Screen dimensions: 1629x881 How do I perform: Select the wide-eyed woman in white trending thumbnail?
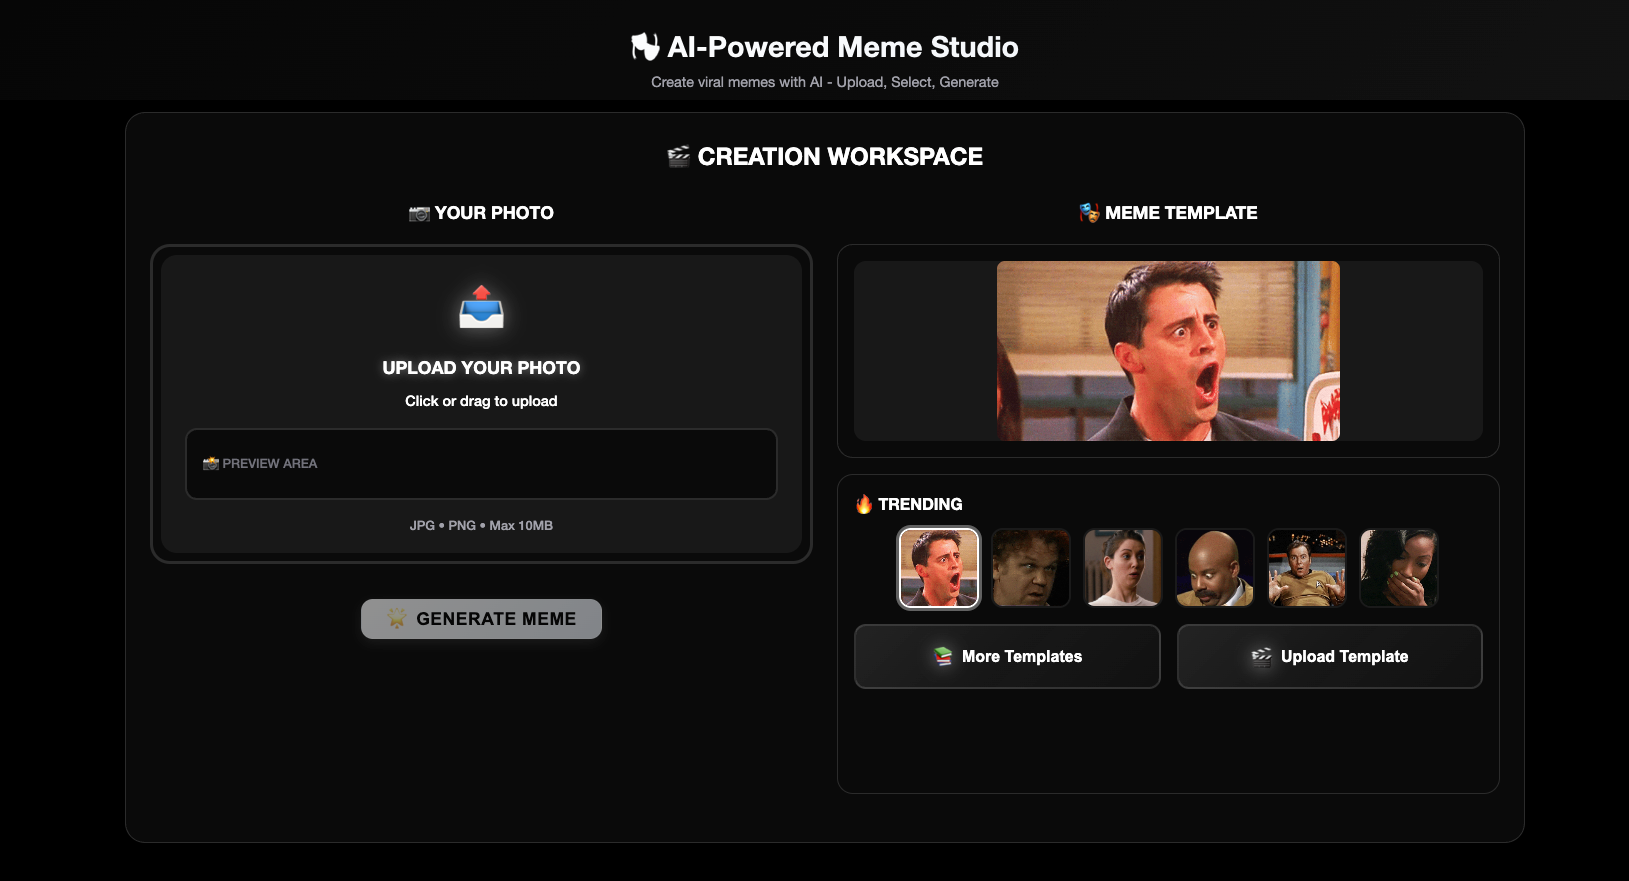click(1123, 568)
